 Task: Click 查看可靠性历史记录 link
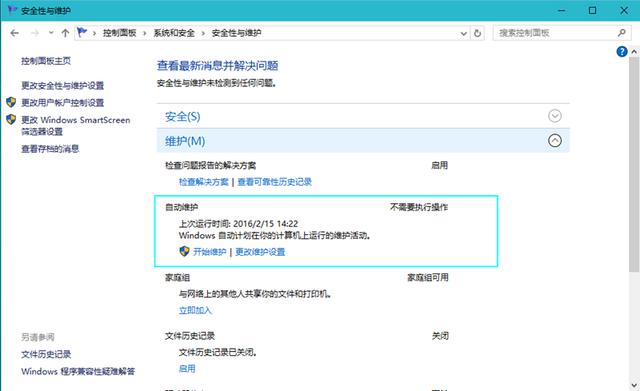(x=275, y=182)
